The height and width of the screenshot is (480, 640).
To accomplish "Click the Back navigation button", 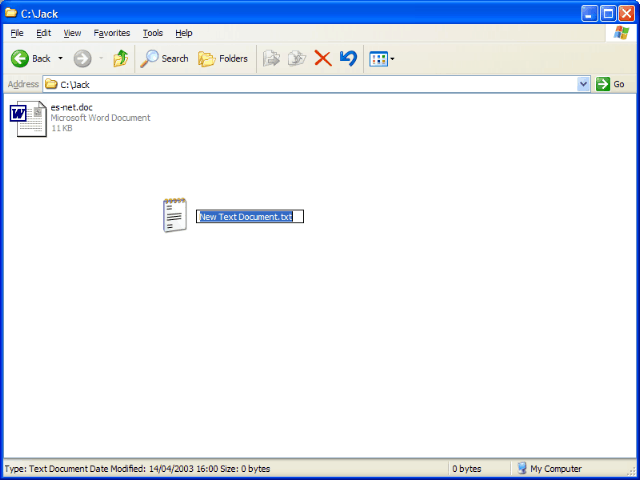I will [30, 58].
